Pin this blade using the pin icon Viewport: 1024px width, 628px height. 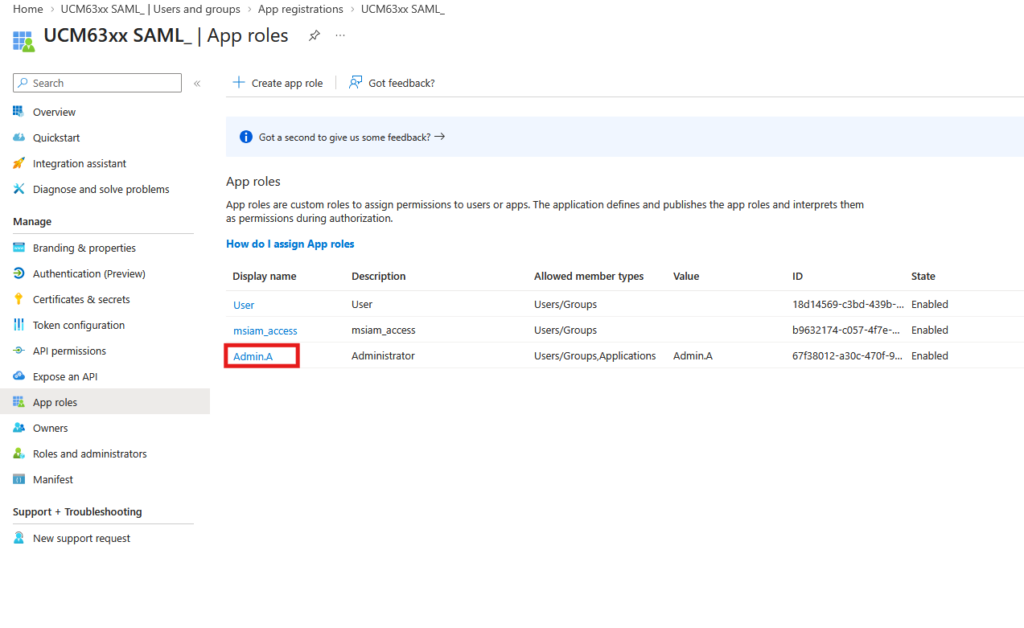coord(314,36)
